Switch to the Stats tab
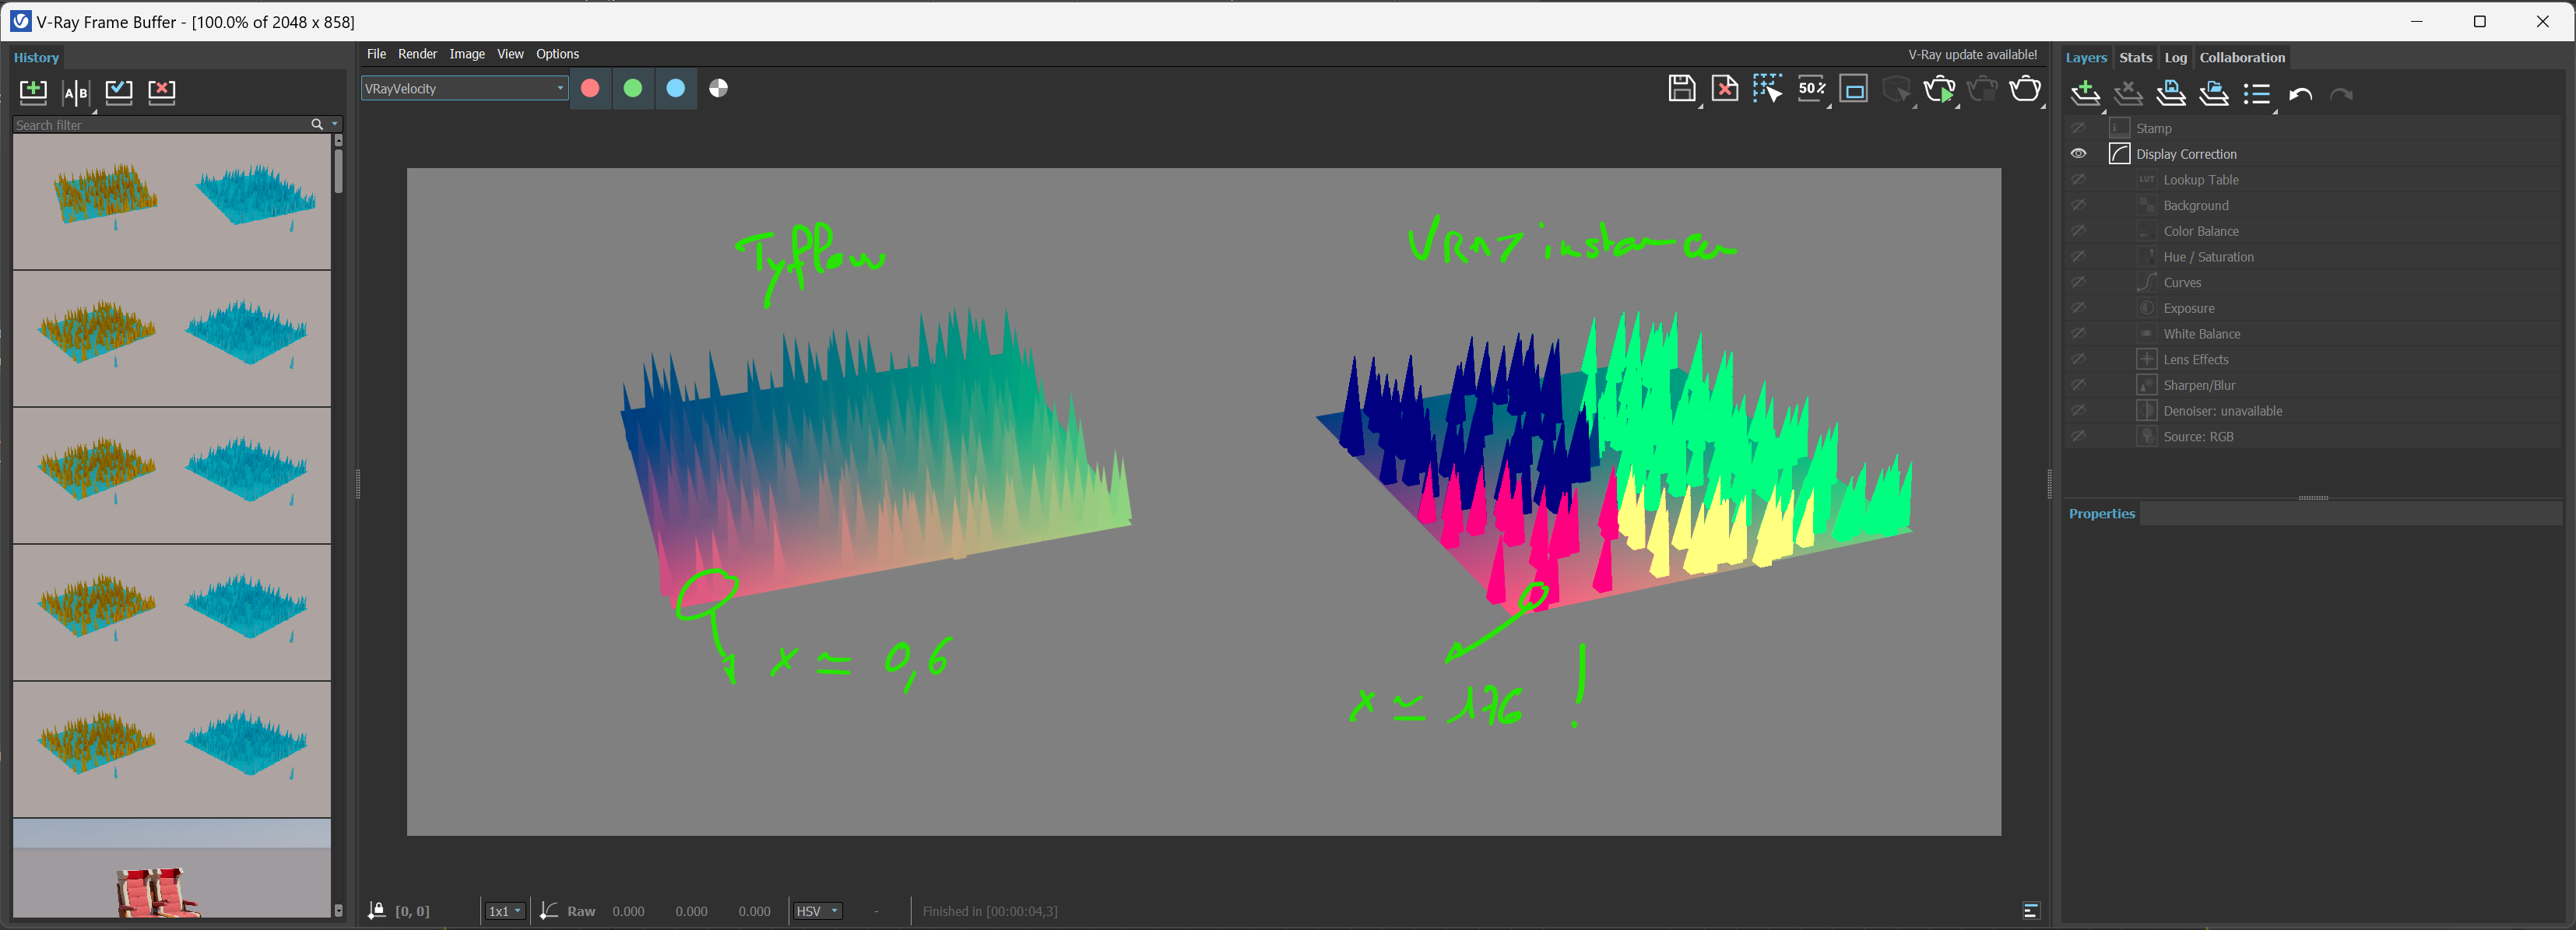This screenshot has width=2576, height=930. coord(2135,58)
